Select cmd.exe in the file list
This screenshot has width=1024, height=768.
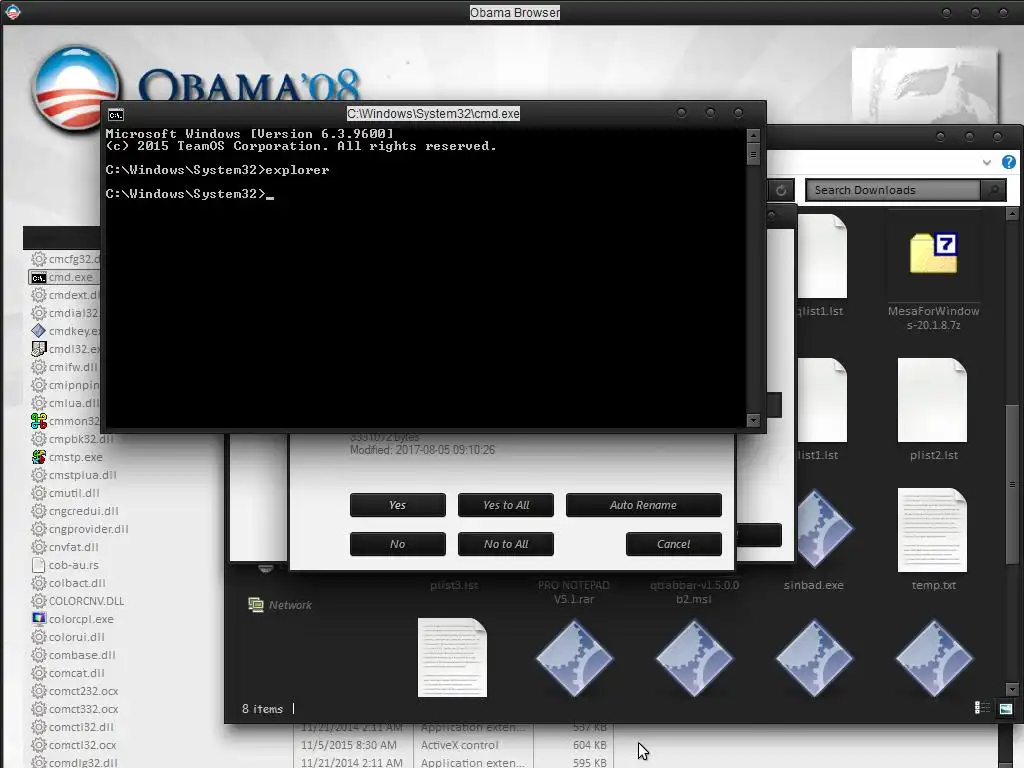[x=65, y=277]
